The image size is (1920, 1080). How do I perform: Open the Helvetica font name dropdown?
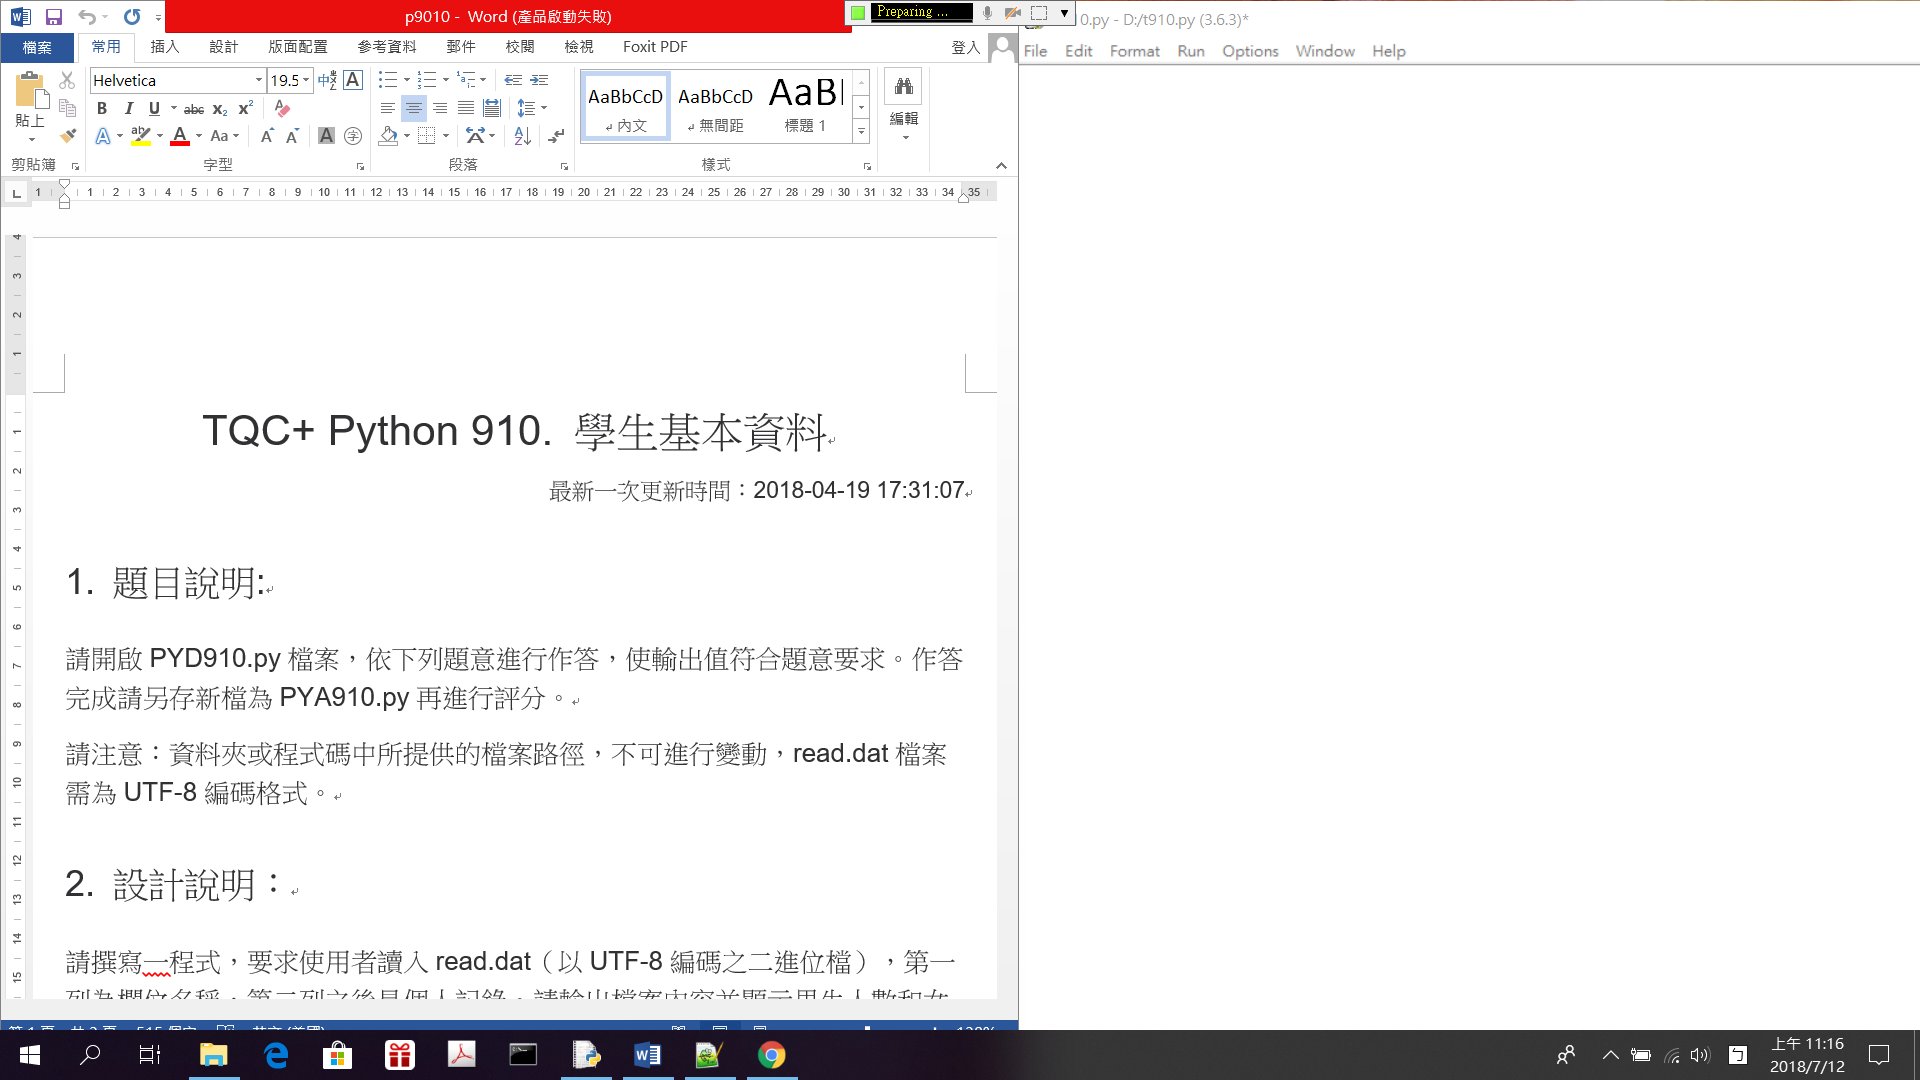click(x=259, y=80)
